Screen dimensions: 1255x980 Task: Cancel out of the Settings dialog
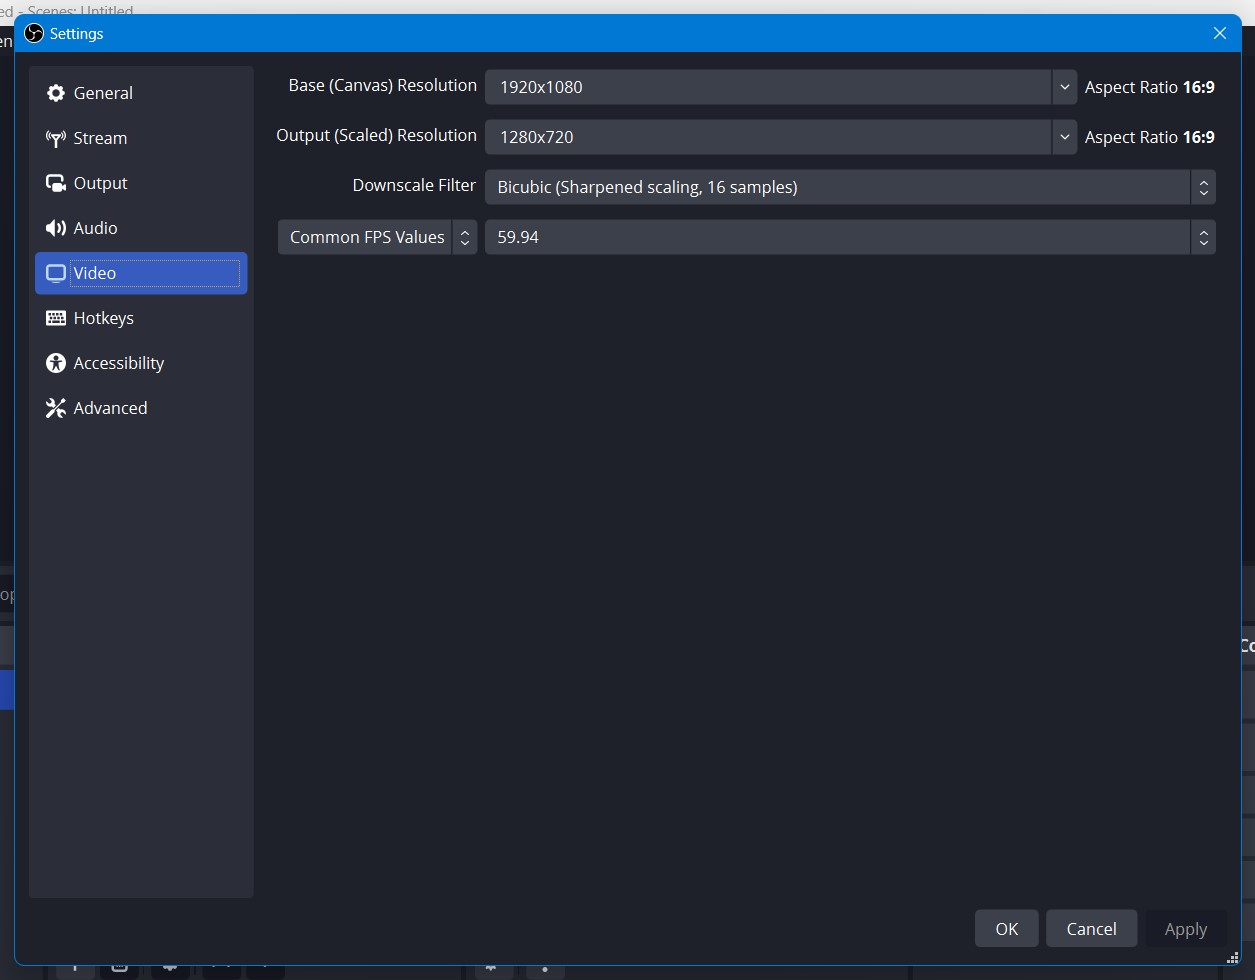point(1091,928)
